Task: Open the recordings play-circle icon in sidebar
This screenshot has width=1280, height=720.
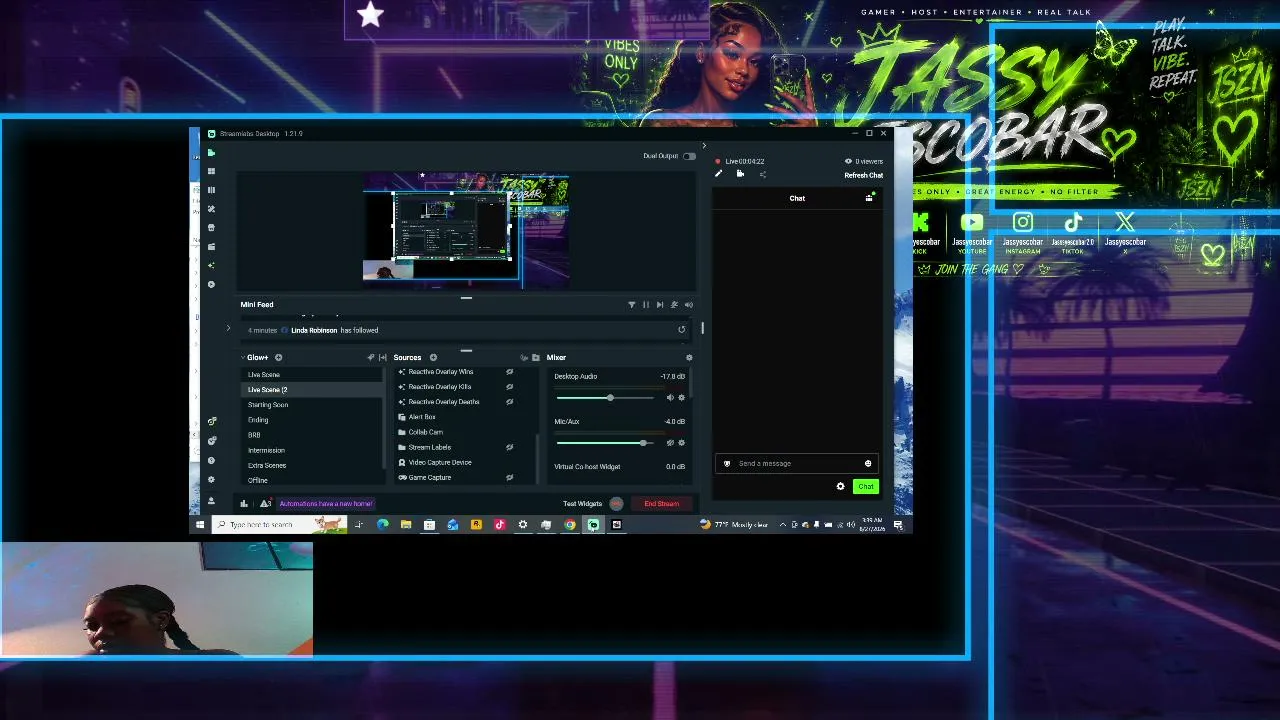Action: (211, 284)
